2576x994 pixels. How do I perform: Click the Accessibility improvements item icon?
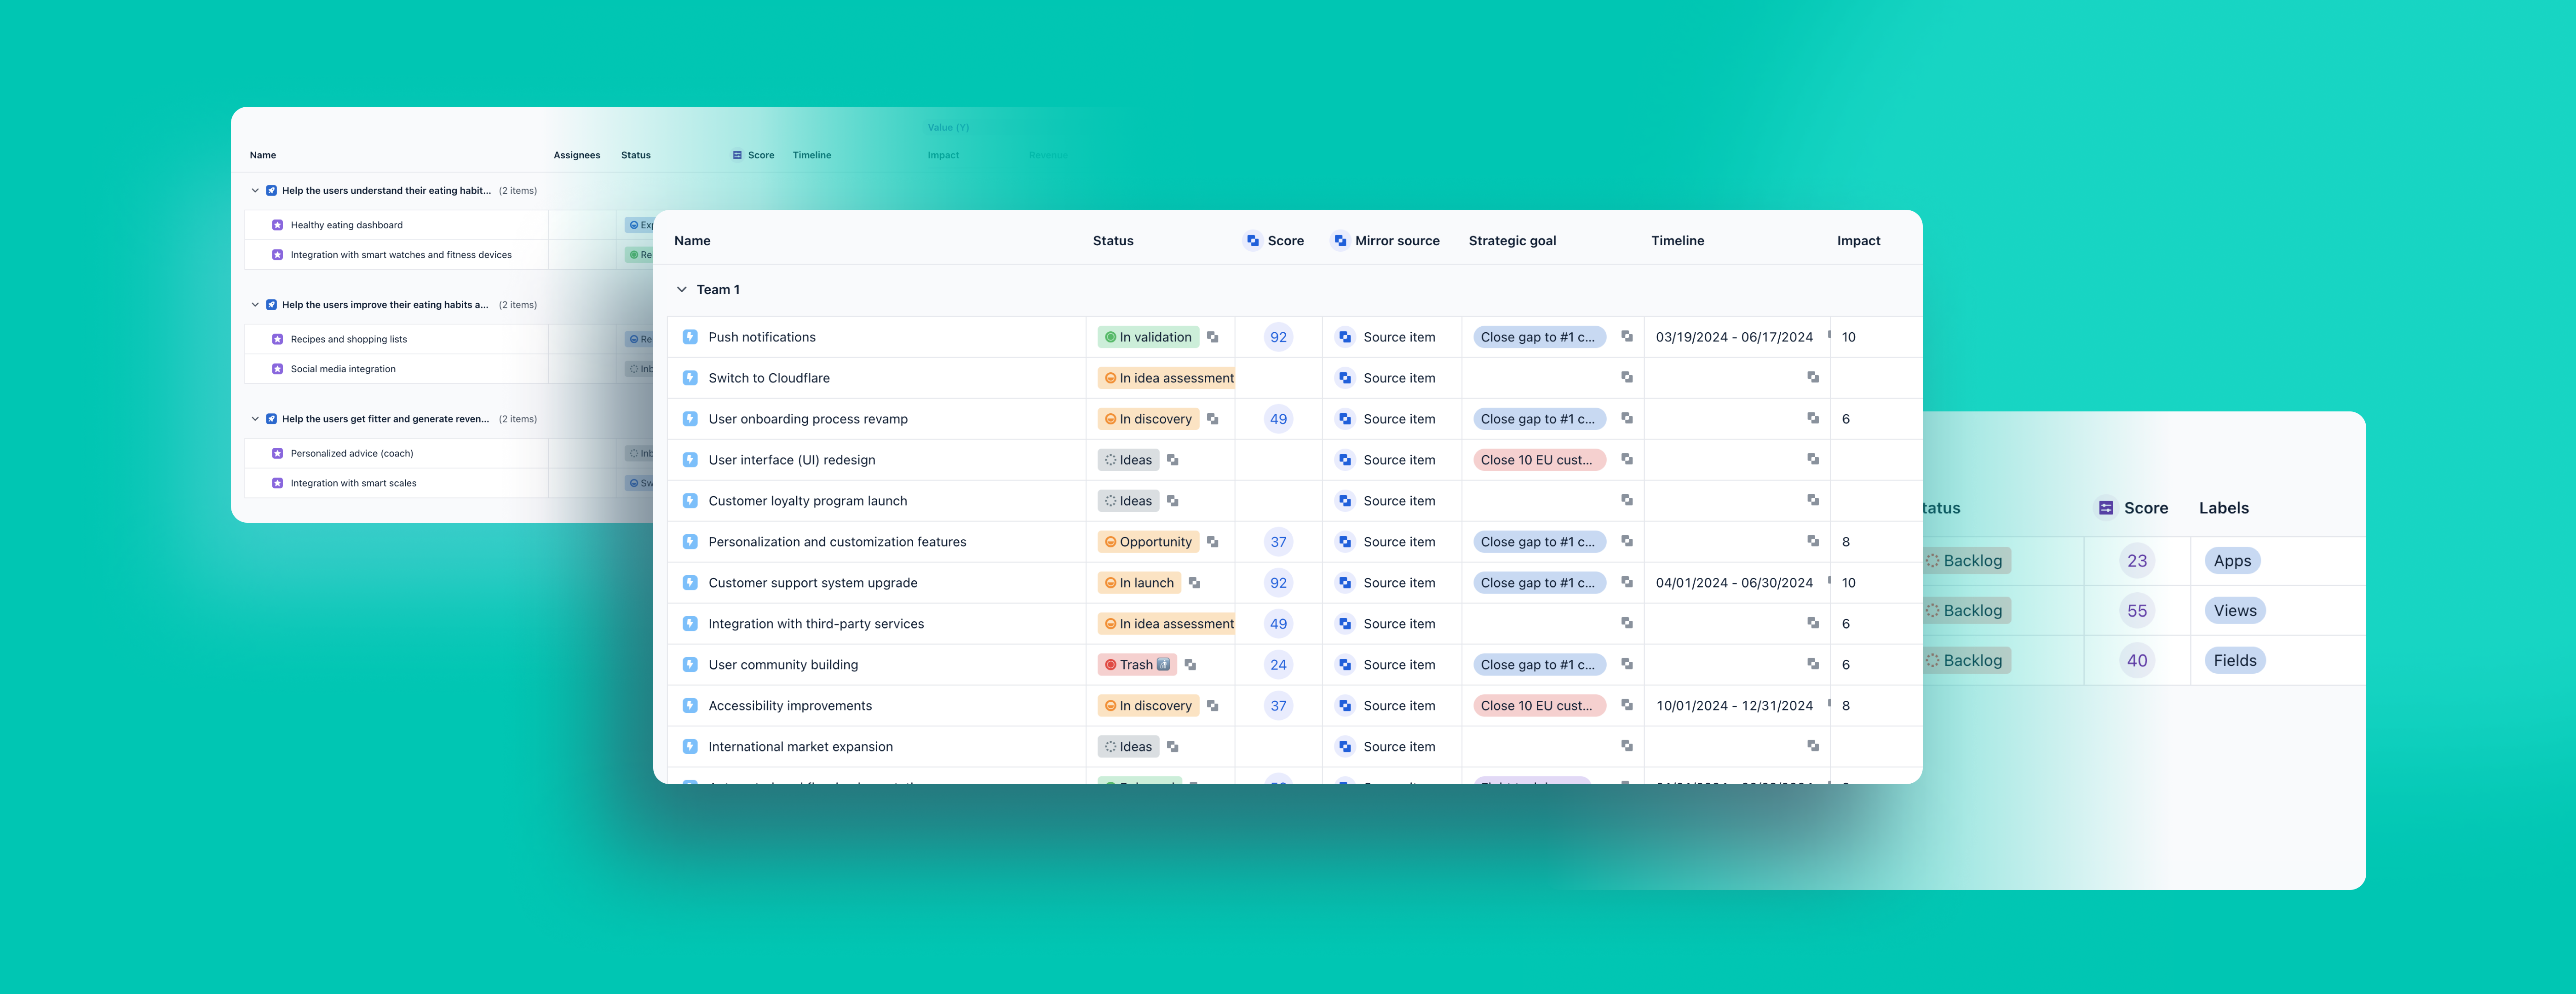[690, 706]
